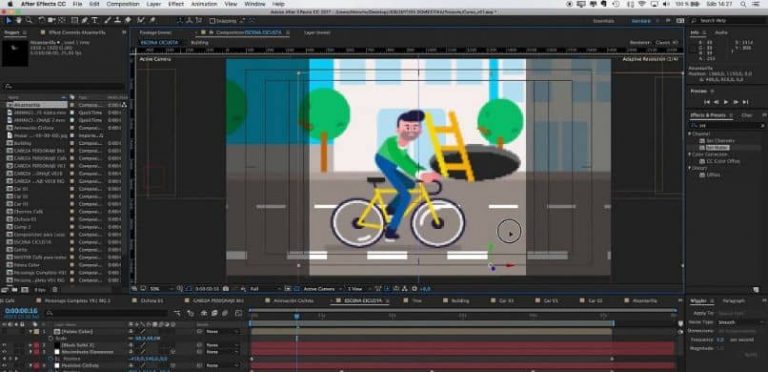Toggle Scale property stopwatch on first layer
The image size is (768, 372).
pyautogui.click(x=50, y=338)
